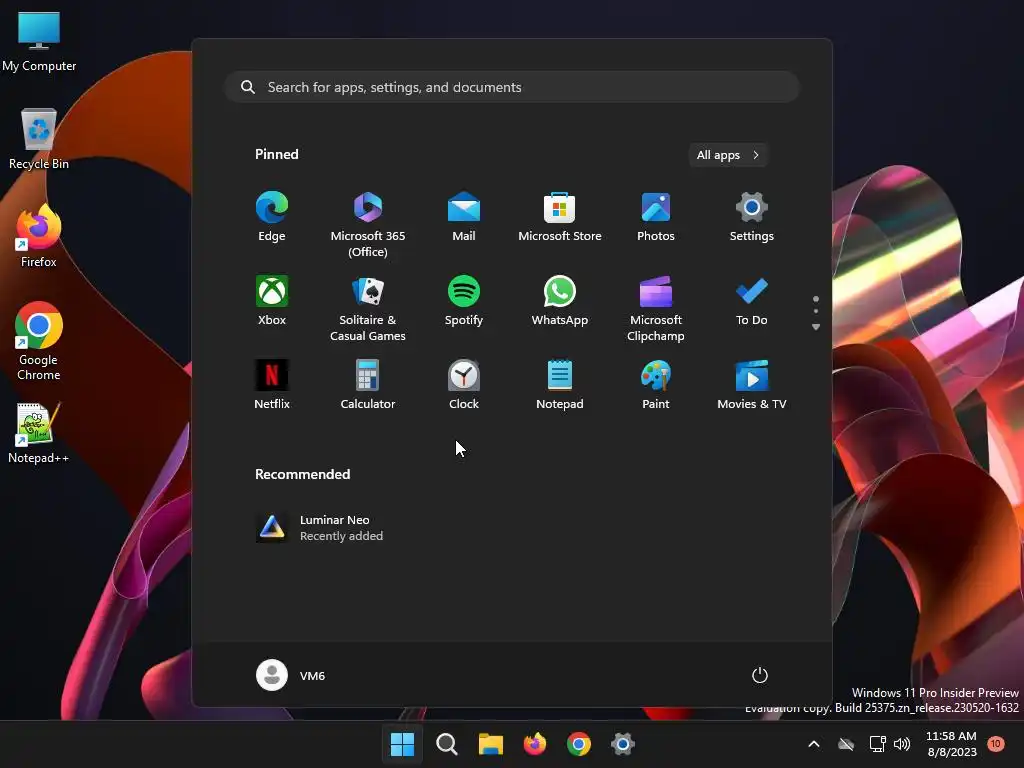The width and height of the screenshot is (1024, 768).
Task: Open taskbar Search
Action: [447, 744]
